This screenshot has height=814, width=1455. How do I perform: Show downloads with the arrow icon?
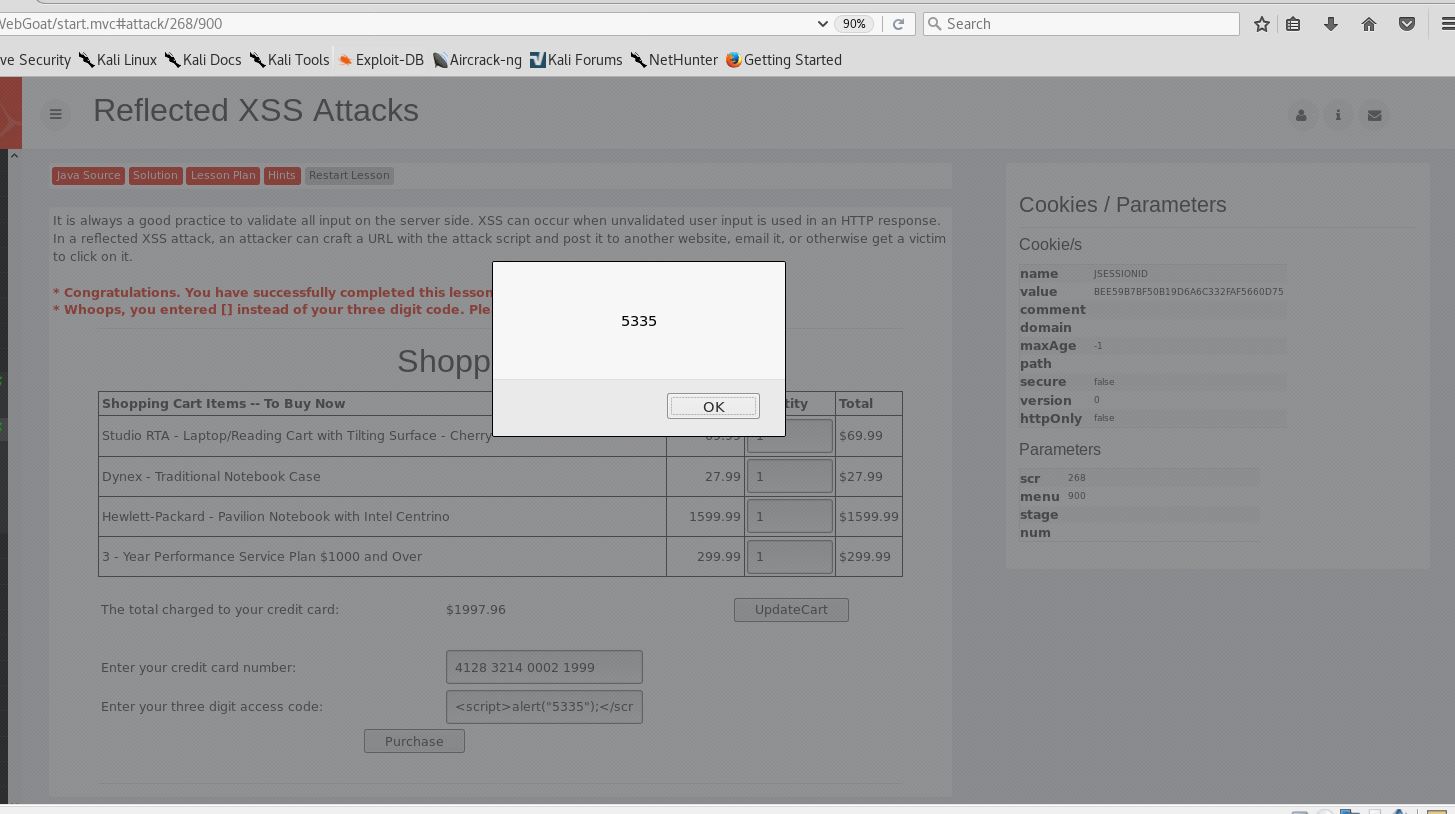pos(1331,24)
